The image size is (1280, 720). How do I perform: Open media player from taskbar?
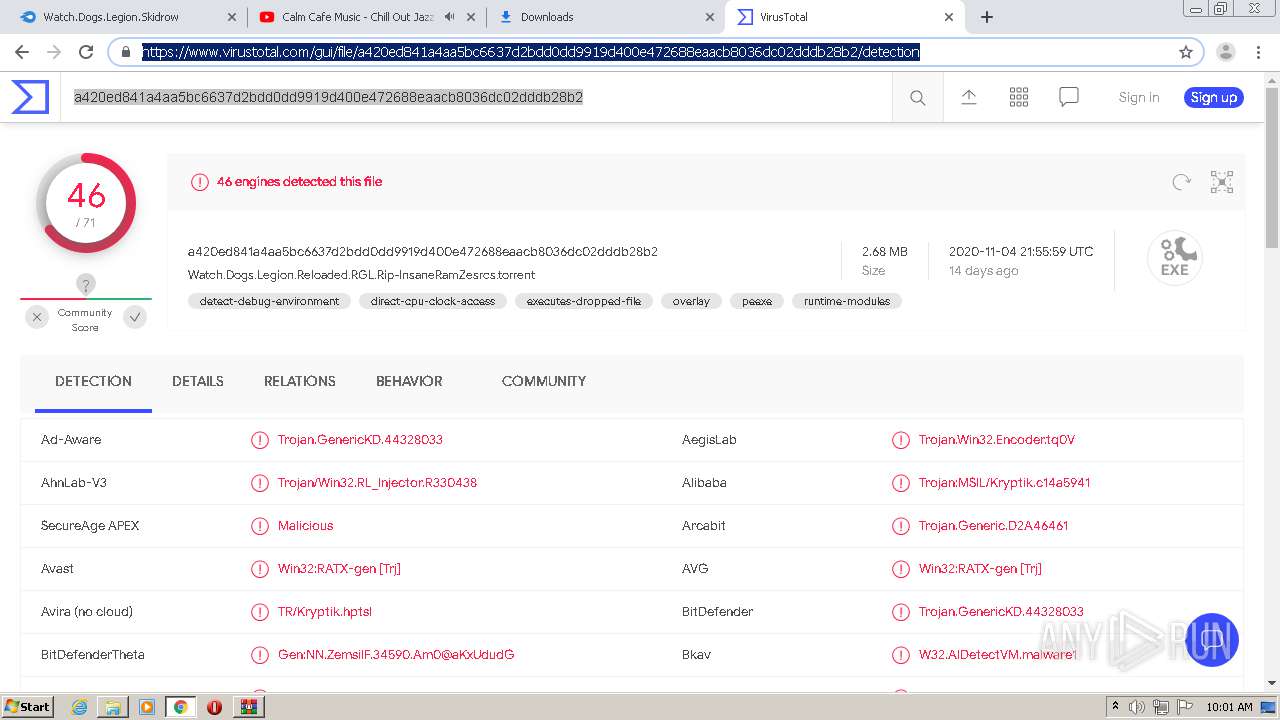[147, 707]
